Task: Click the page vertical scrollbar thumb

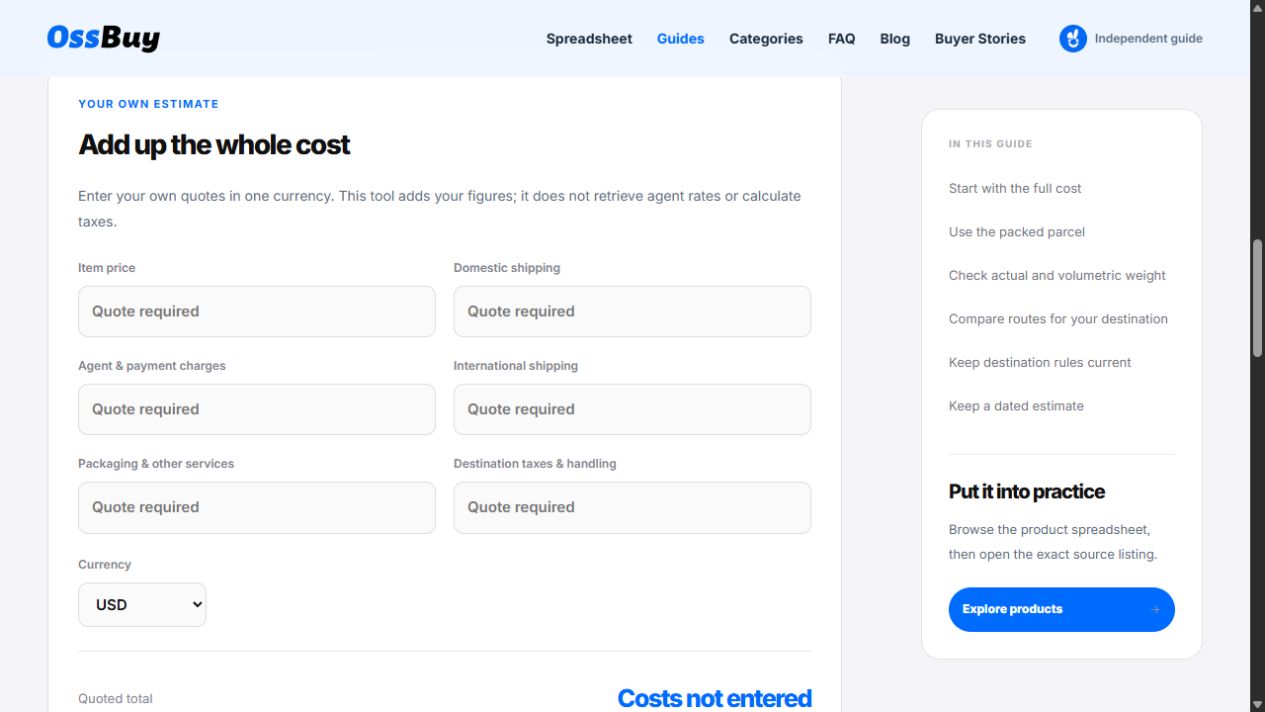Action: [x=1257, y=298]
